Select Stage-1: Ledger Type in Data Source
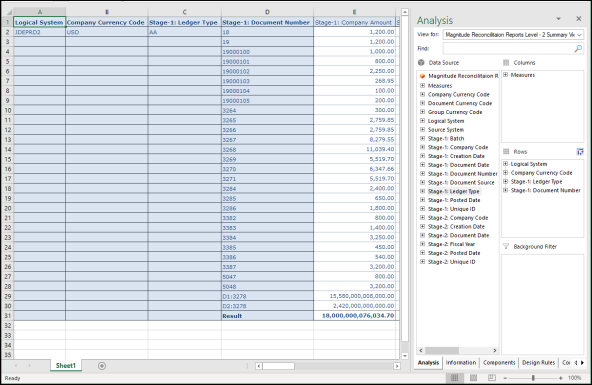Screen dimensions: 592x385 coord(453,191)
